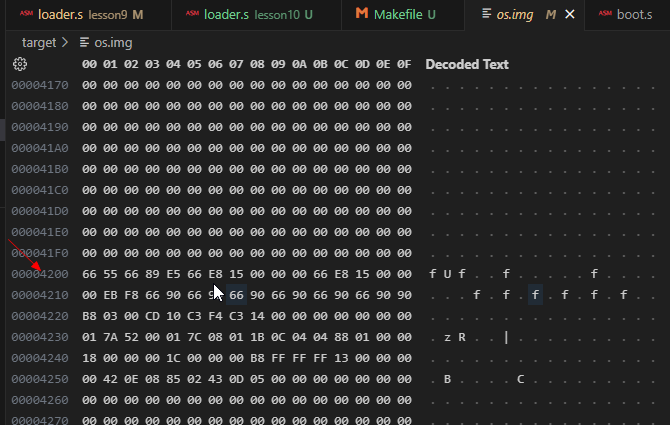670x425 pixels.
Task: Select decoded character R in row 00004230
Action: (462, 337)
